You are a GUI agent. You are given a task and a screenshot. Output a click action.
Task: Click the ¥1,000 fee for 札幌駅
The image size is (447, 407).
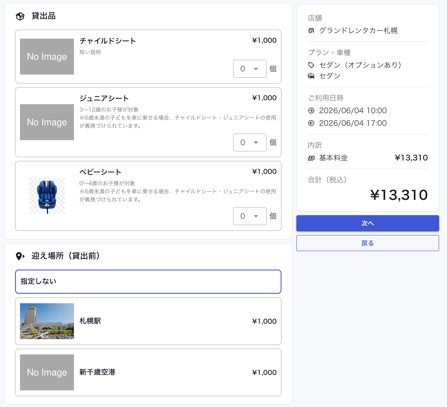264,321
